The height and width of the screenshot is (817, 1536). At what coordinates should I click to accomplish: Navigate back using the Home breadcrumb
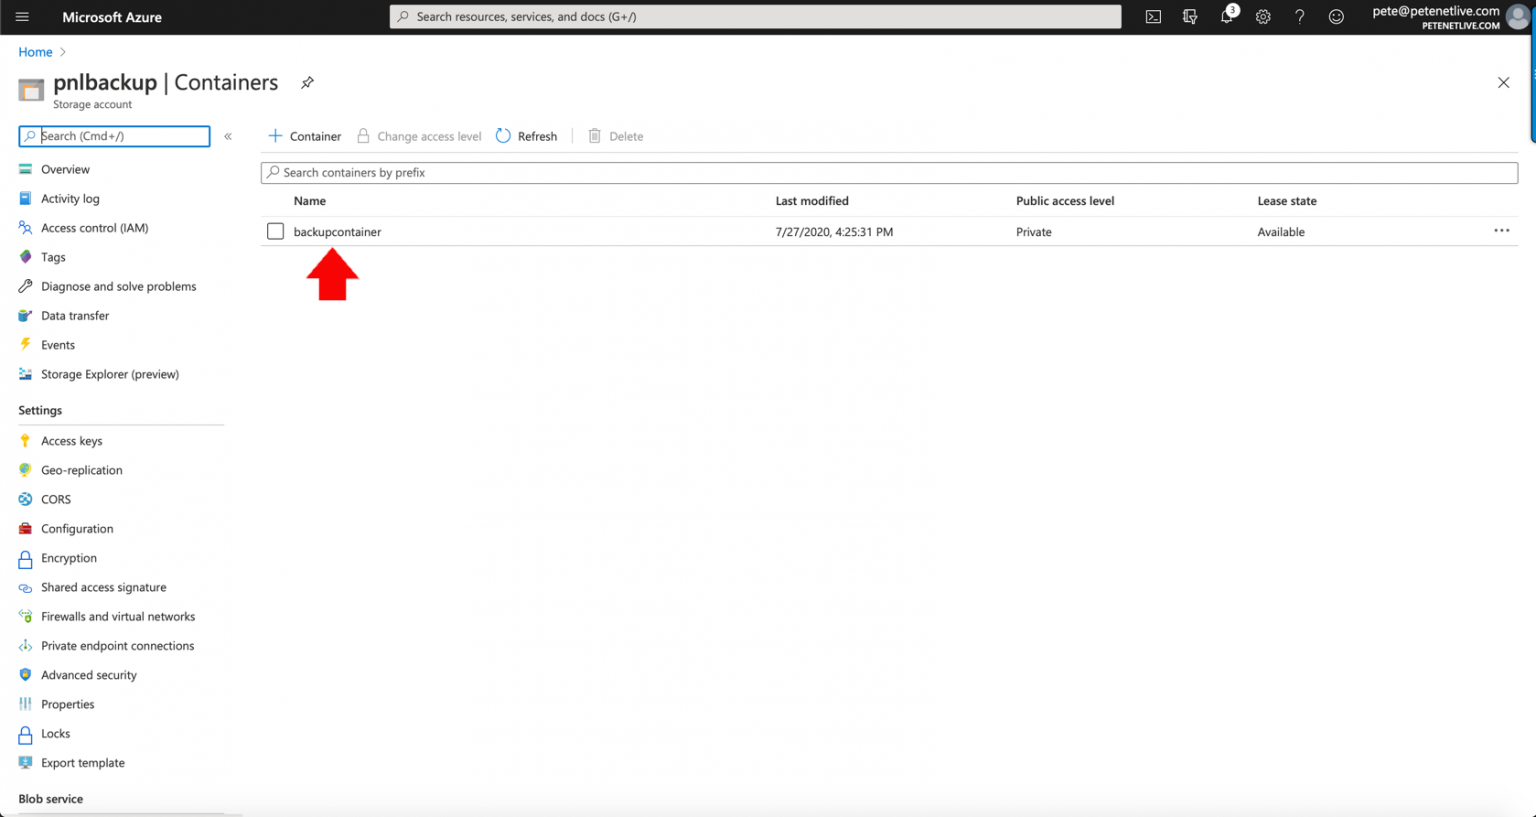(35, 51)
